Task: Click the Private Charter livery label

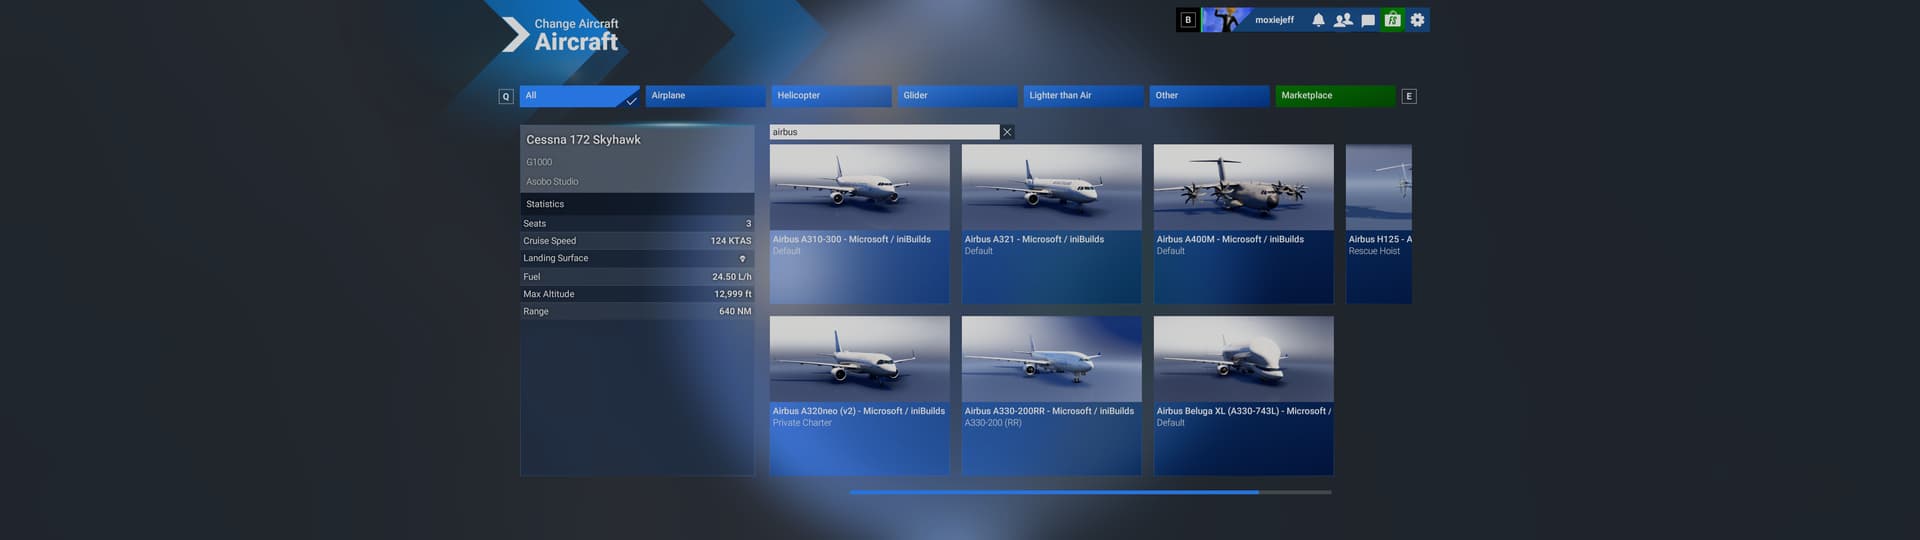Action: (x=802, y=423)
